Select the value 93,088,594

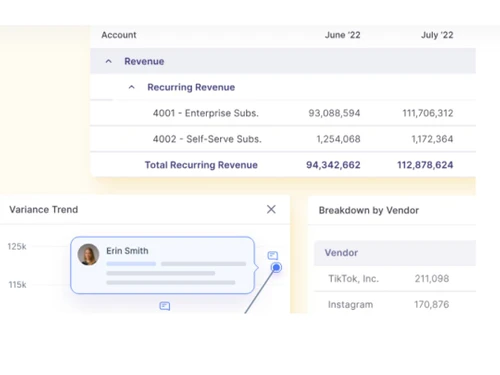pyautogui.click(x=334, y=113)
